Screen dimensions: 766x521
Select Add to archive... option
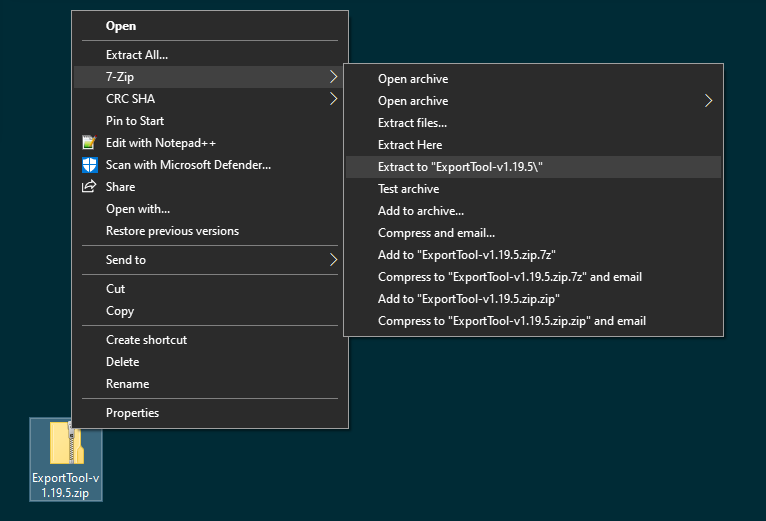click(x=420, y=211)
